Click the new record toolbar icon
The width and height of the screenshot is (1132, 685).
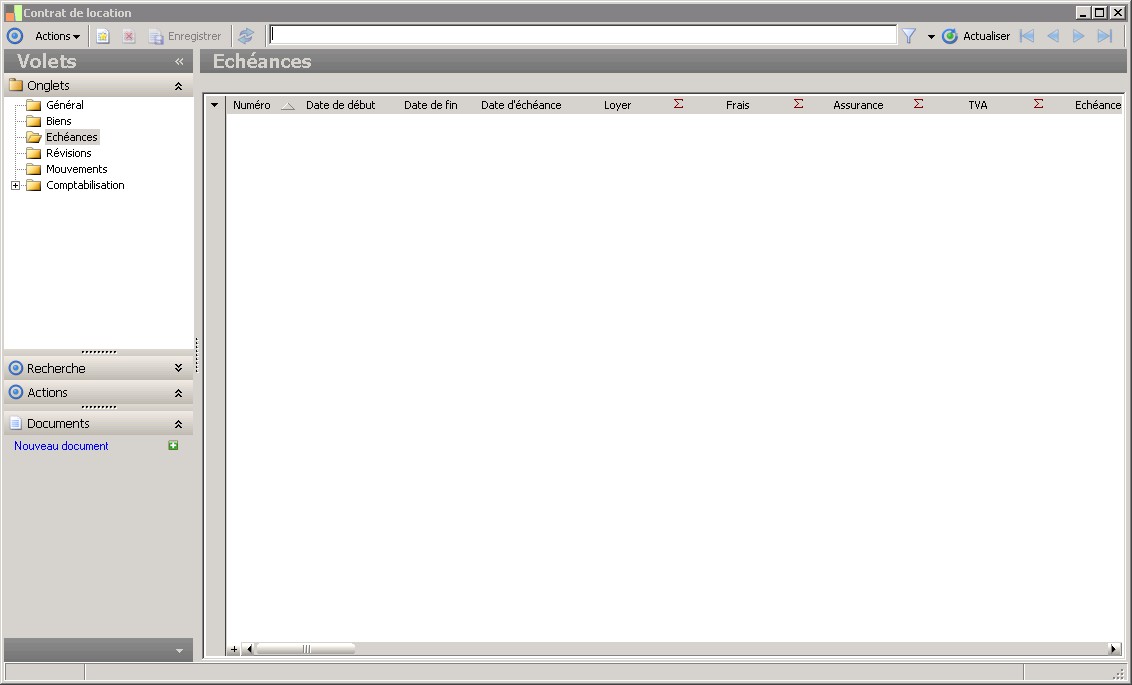click(103, 36)
